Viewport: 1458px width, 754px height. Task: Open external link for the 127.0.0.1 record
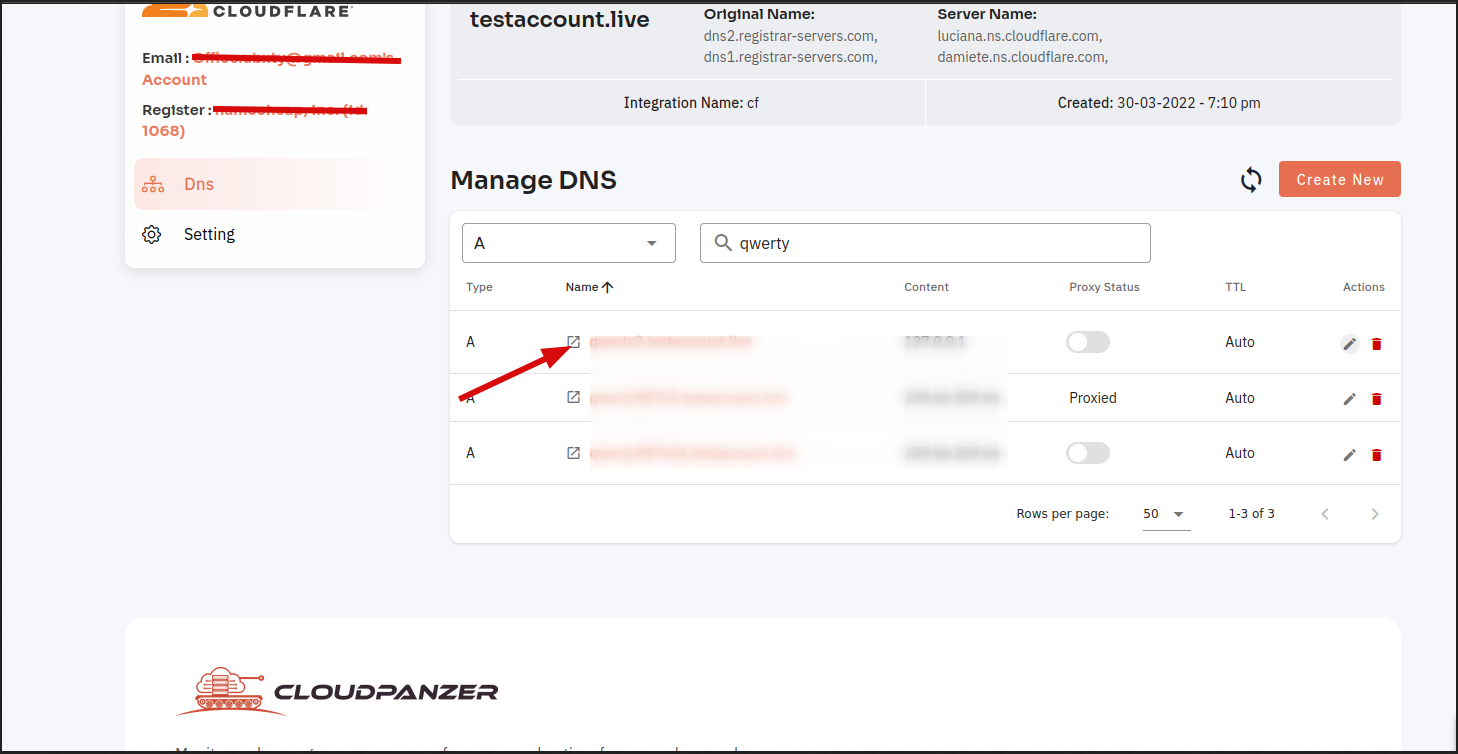click(573, 342)
